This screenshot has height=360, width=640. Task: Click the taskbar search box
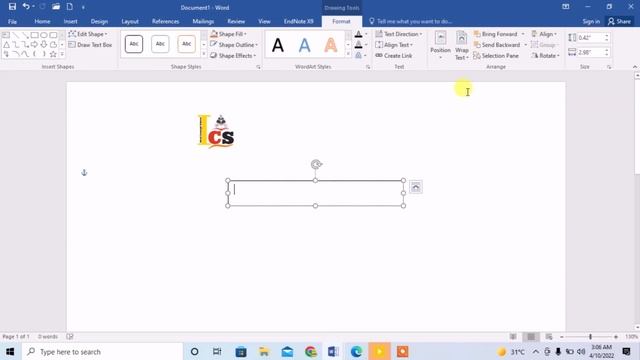click(102, 351)
